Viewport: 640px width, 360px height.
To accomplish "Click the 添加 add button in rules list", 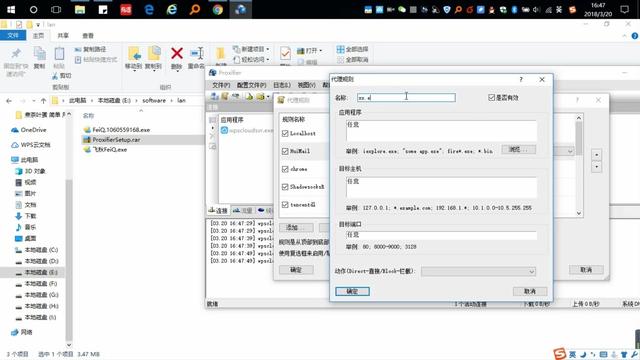I will (296, 228).
